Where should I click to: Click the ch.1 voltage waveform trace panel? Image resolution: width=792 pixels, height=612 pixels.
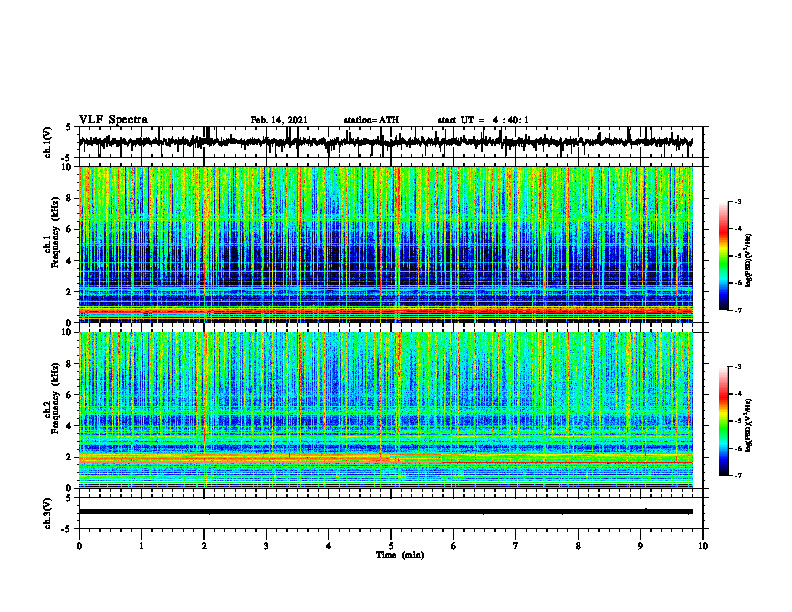390,142
